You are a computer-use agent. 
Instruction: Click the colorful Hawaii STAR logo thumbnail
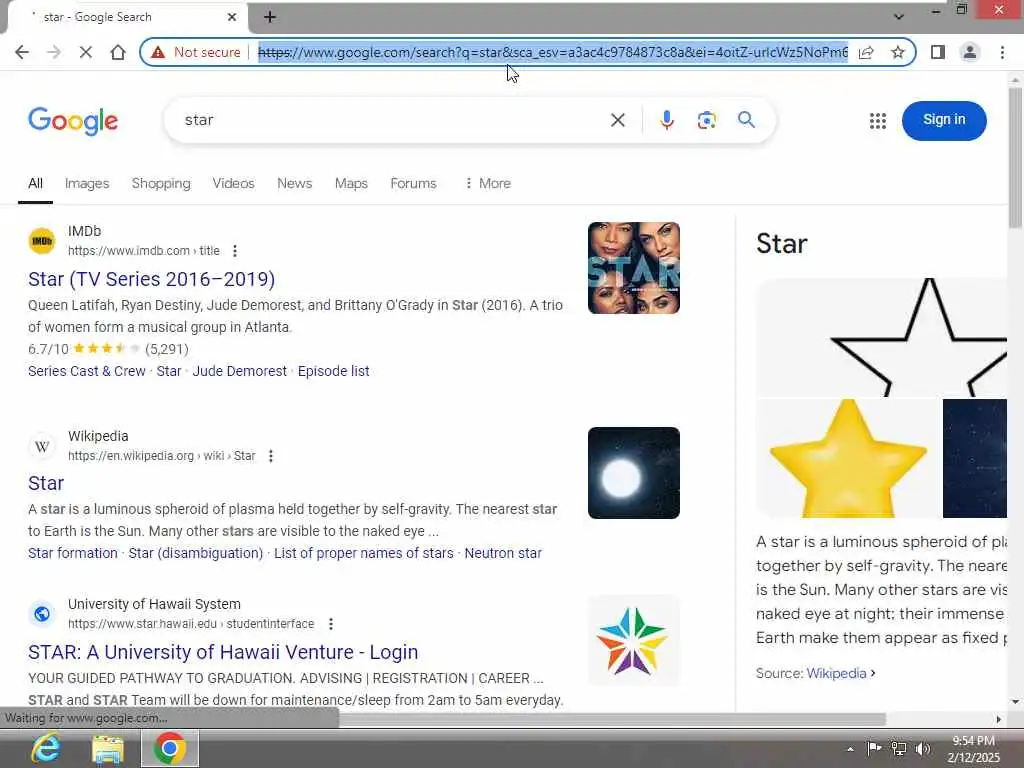tap(633, 641)
